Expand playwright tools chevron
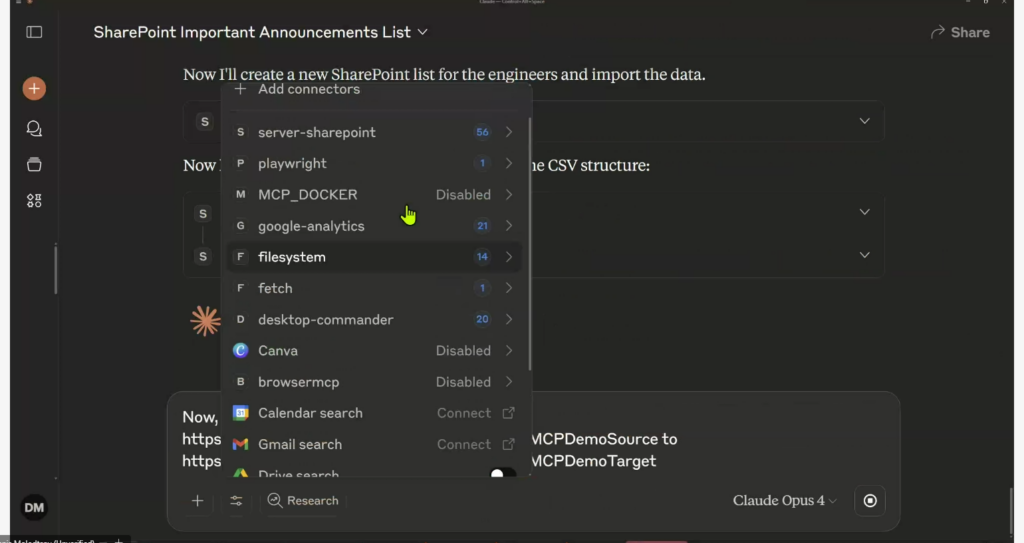The width and height of the screenshot is (1024, 543). point(509,163)
